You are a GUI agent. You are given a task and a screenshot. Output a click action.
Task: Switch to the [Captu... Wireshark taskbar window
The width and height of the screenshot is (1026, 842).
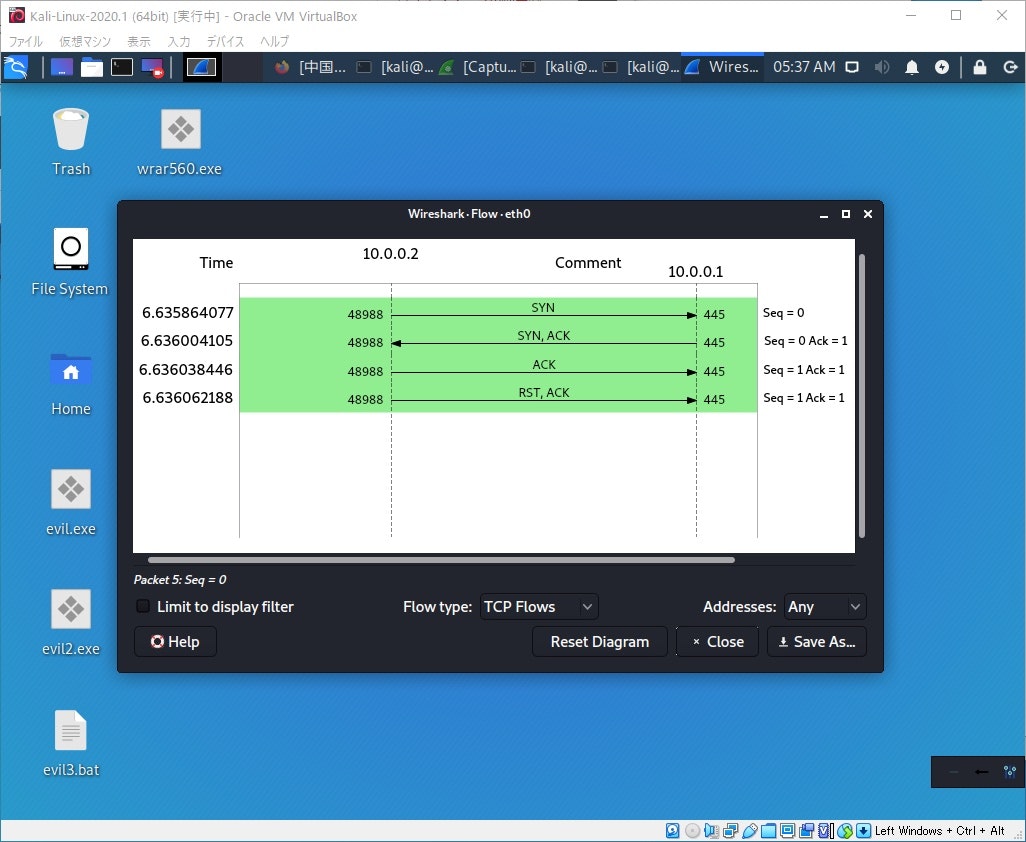[x=480, y=67]
